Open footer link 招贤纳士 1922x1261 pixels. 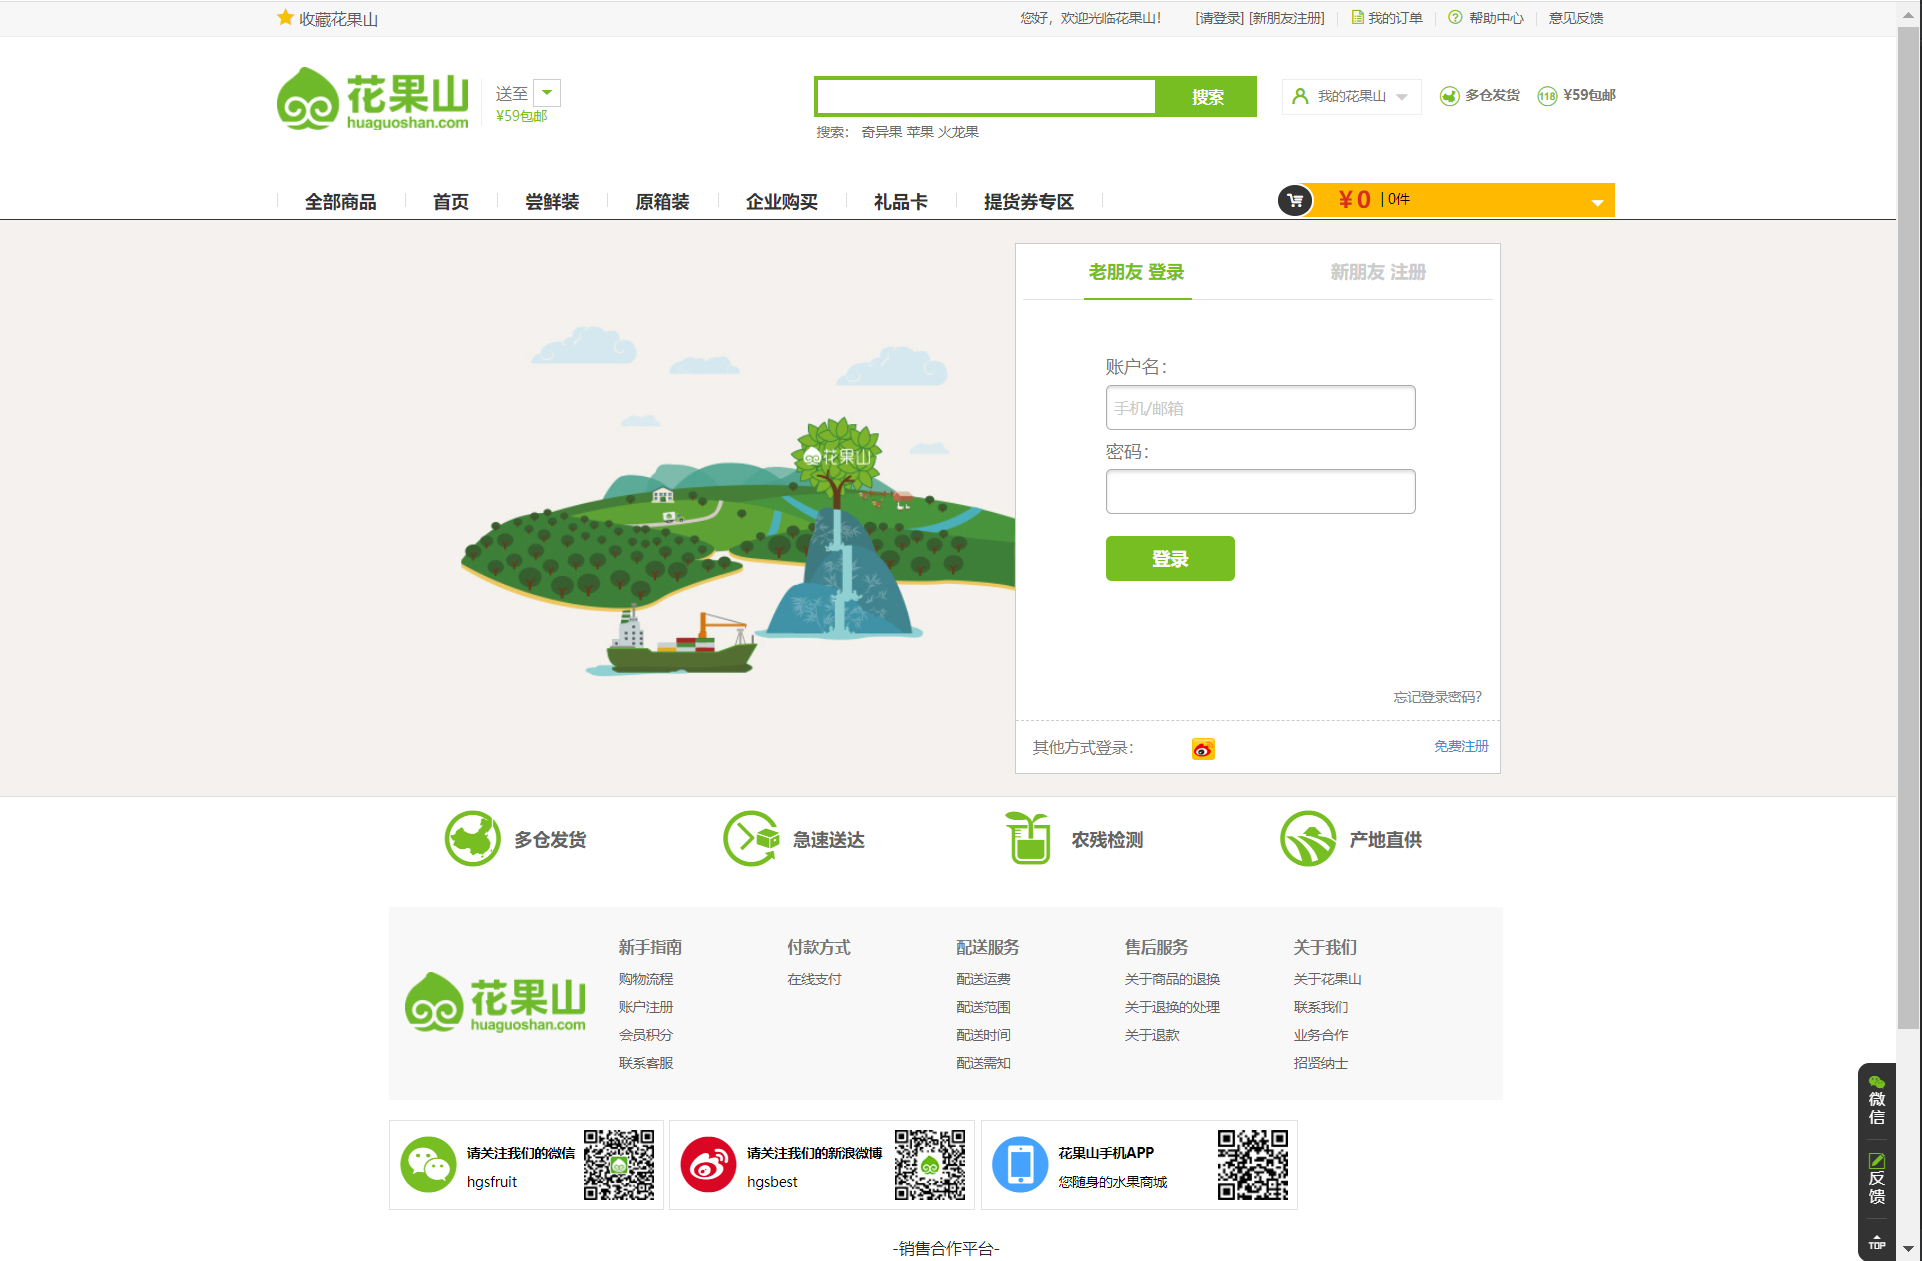coord(1321,1063)
